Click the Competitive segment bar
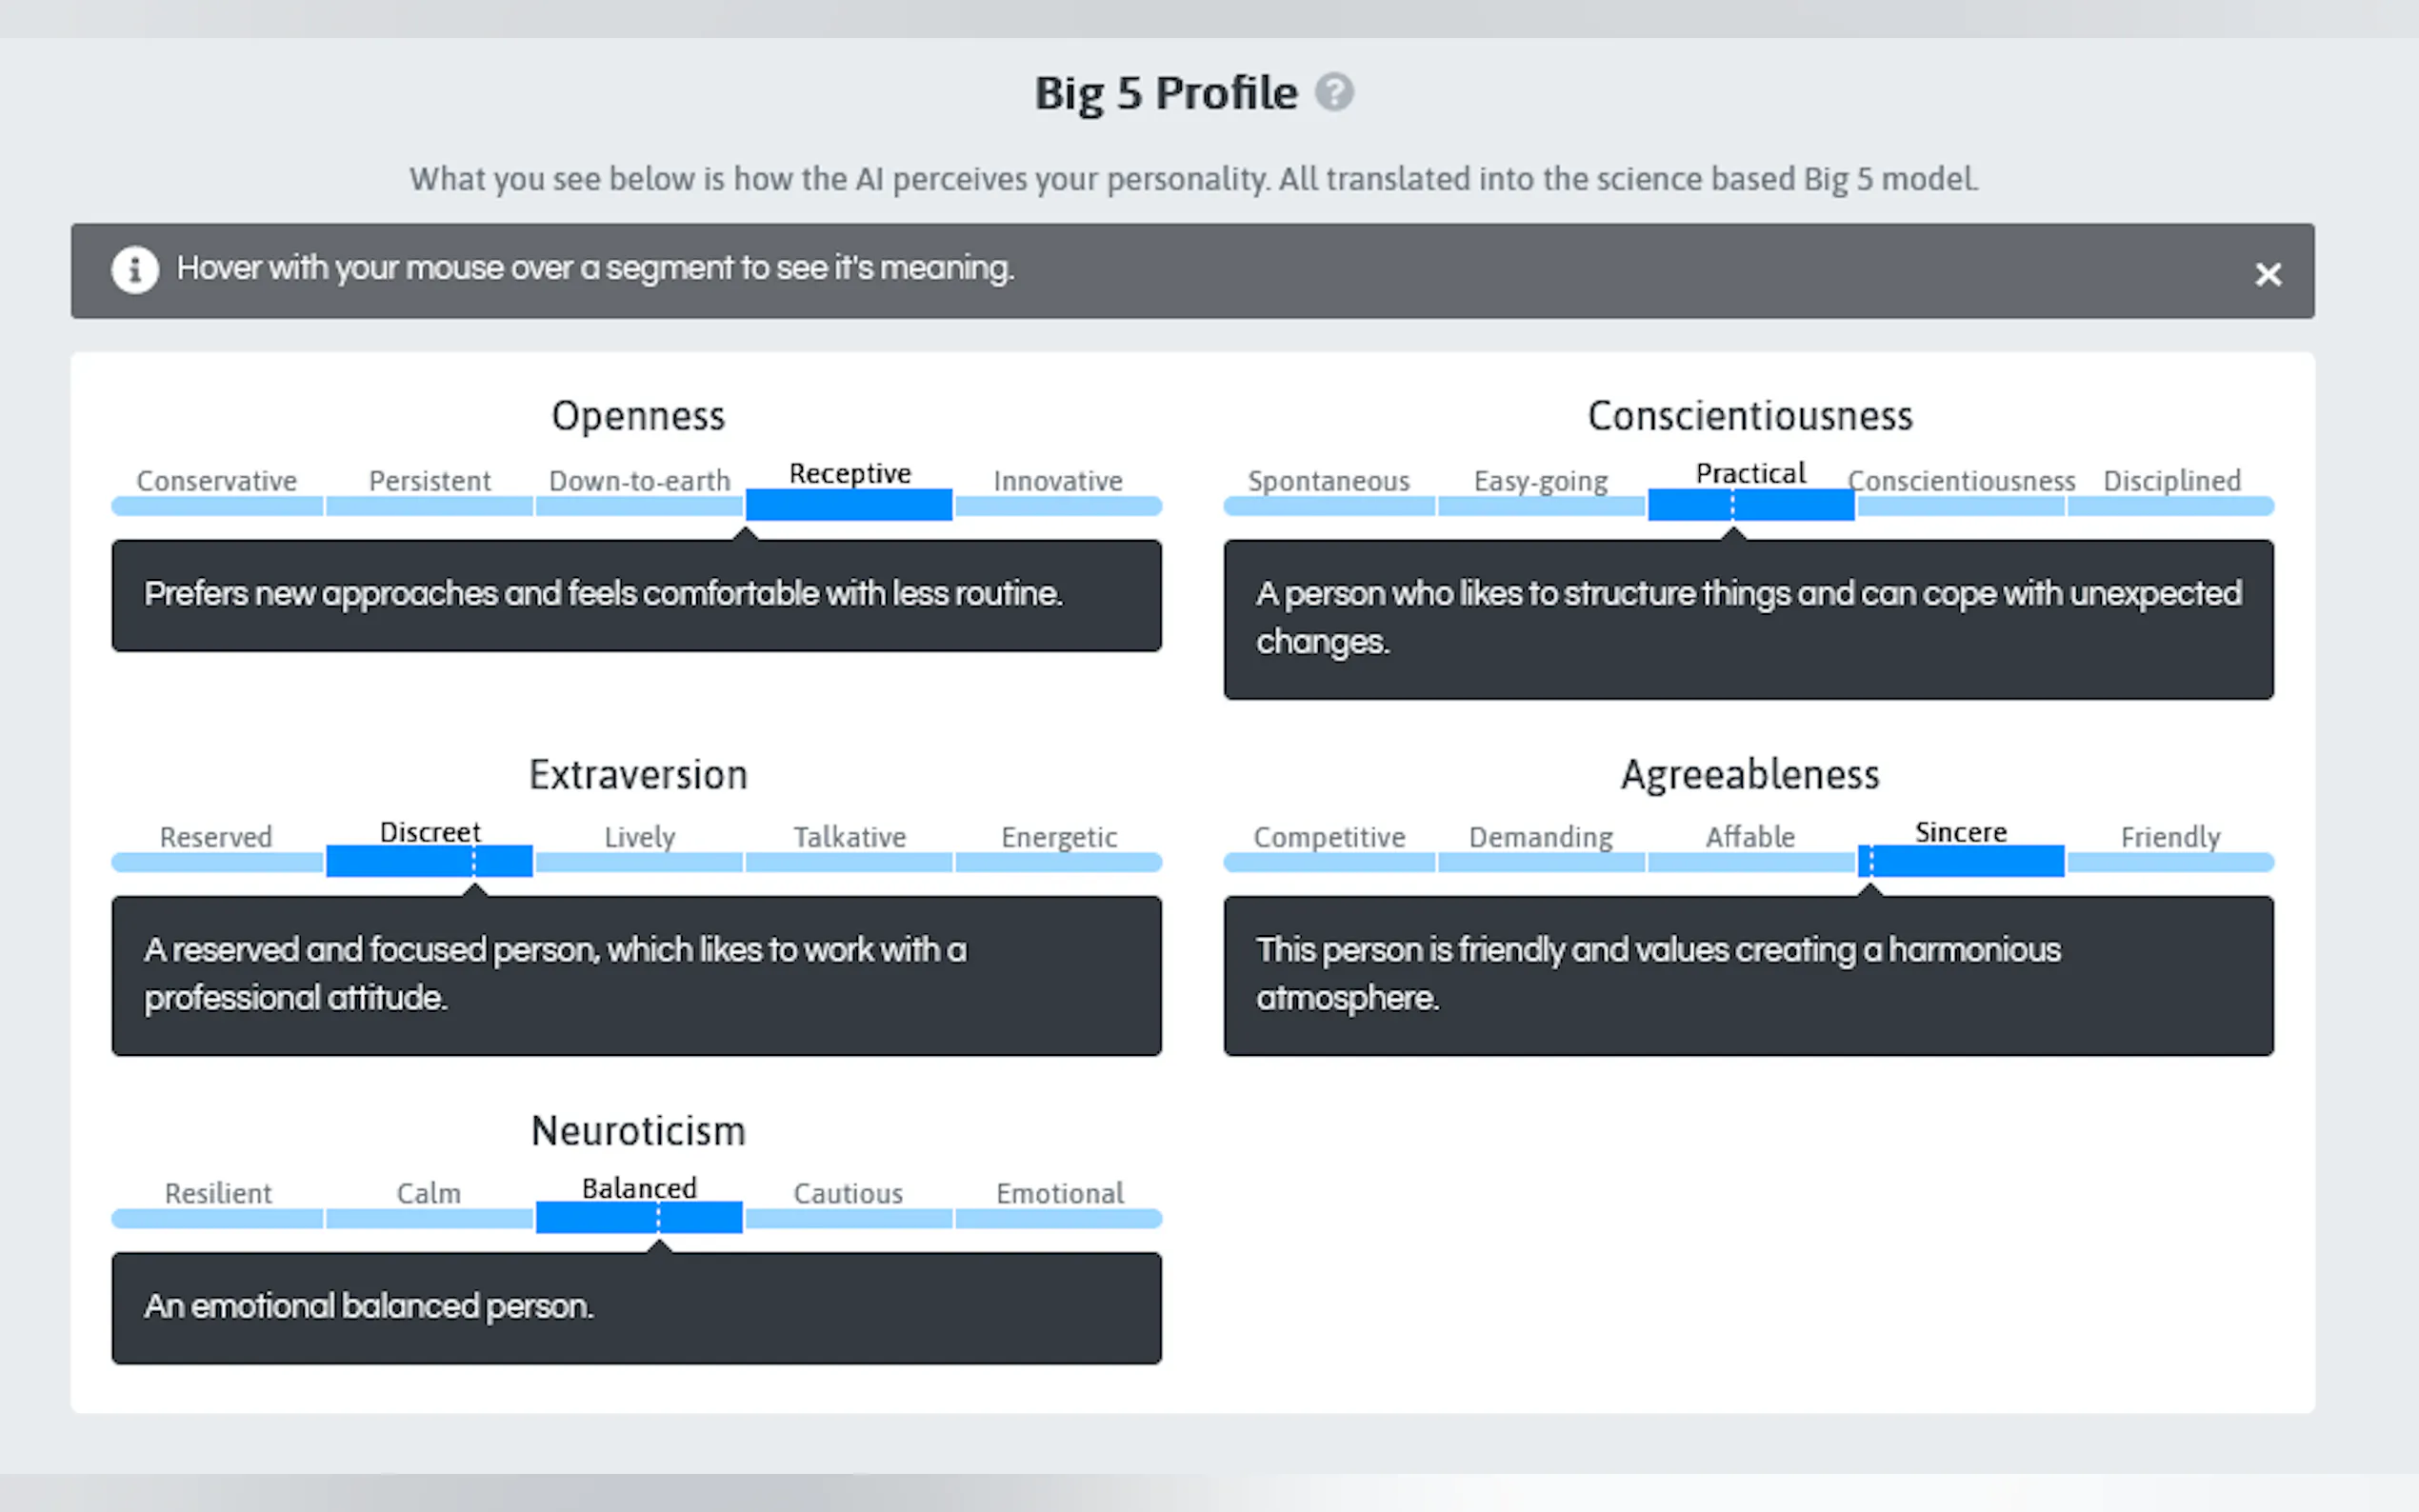Screen dimensions: 2419x1512 pos(1329,862)
